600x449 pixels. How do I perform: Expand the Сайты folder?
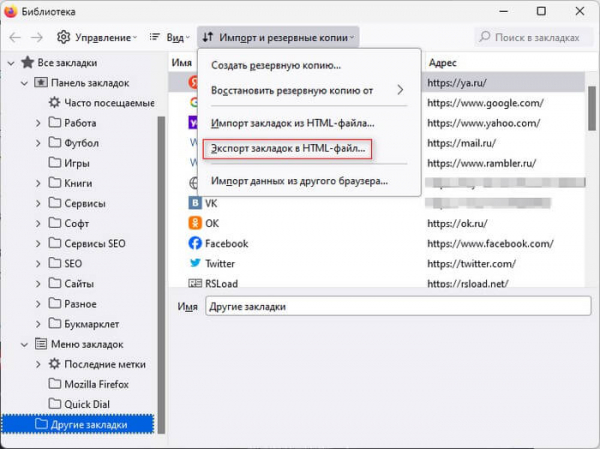(38, 284)
